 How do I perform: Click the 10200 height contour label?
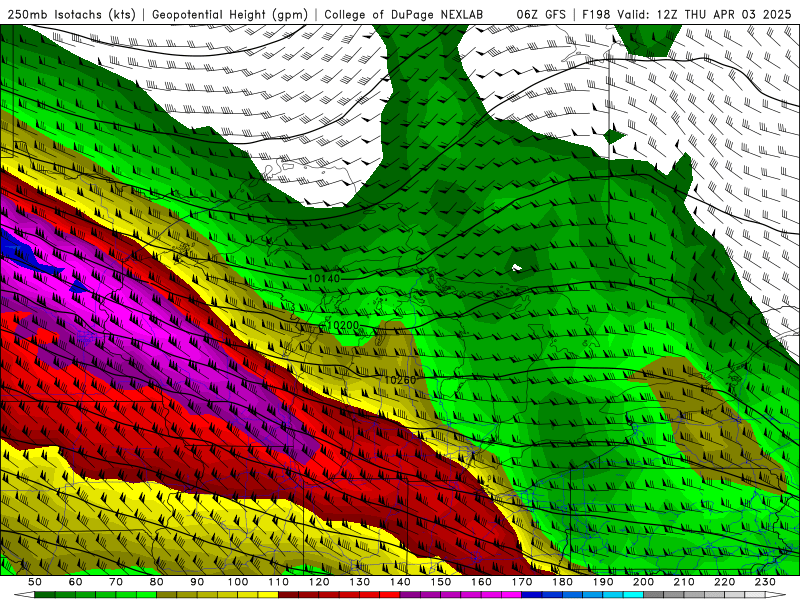coord(343,325)
